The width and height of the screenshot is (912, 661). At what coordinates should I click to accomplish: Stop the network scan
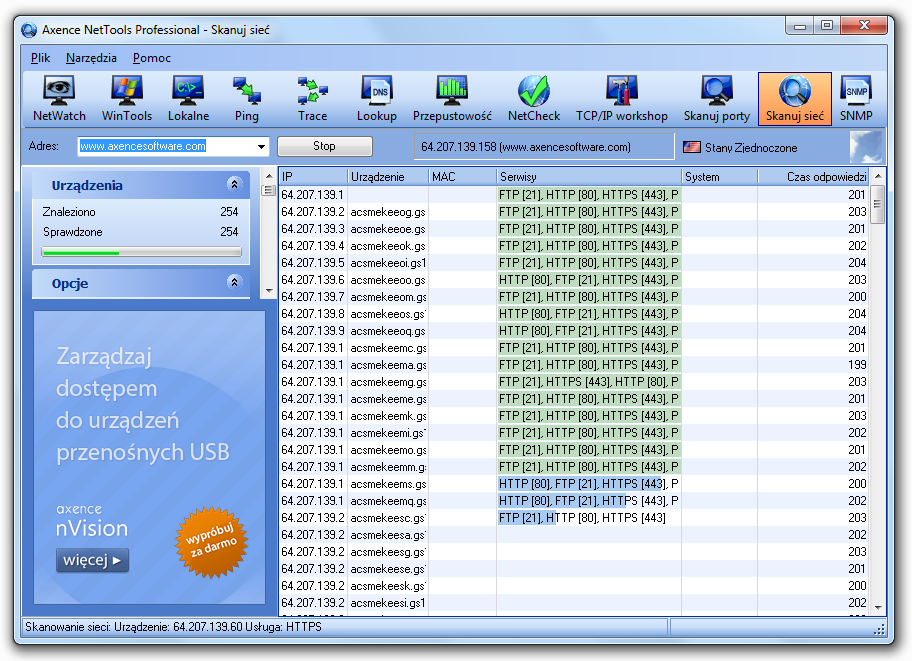(x=325, y=146)
